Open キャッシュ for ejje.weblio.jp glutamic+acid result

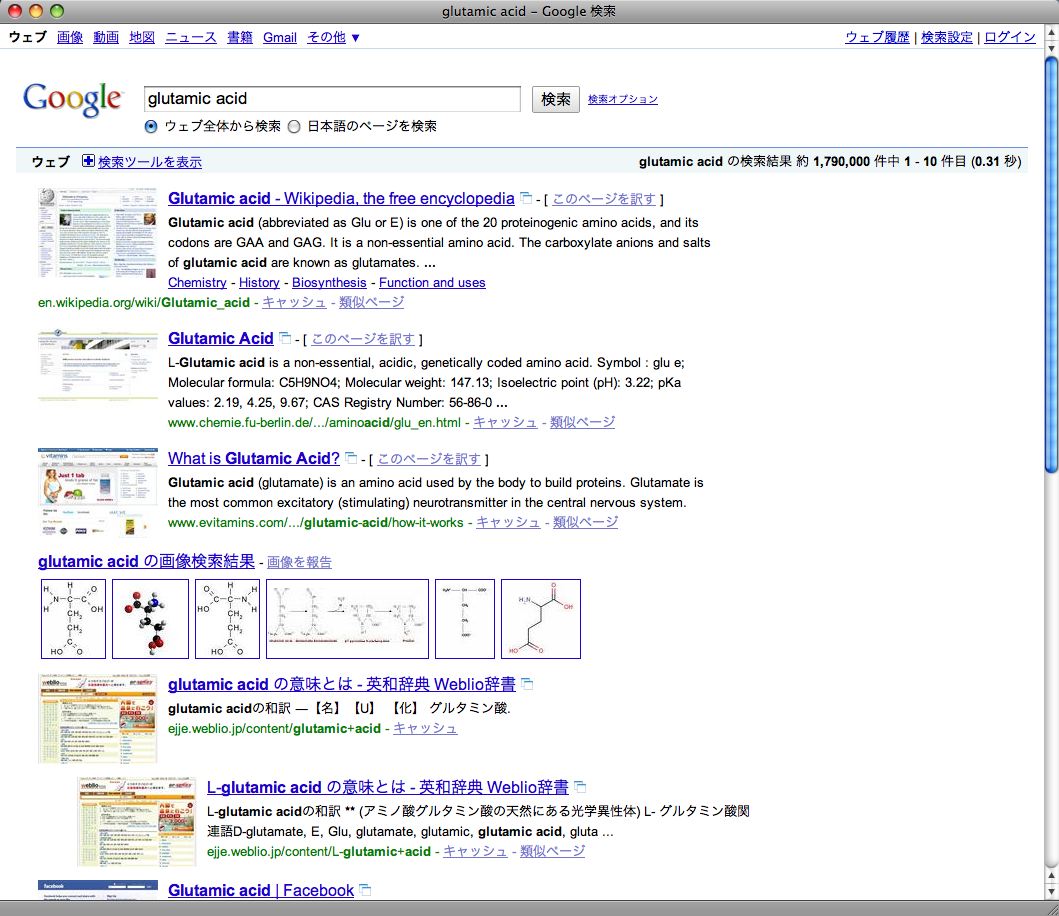click(x=425, y=728)
